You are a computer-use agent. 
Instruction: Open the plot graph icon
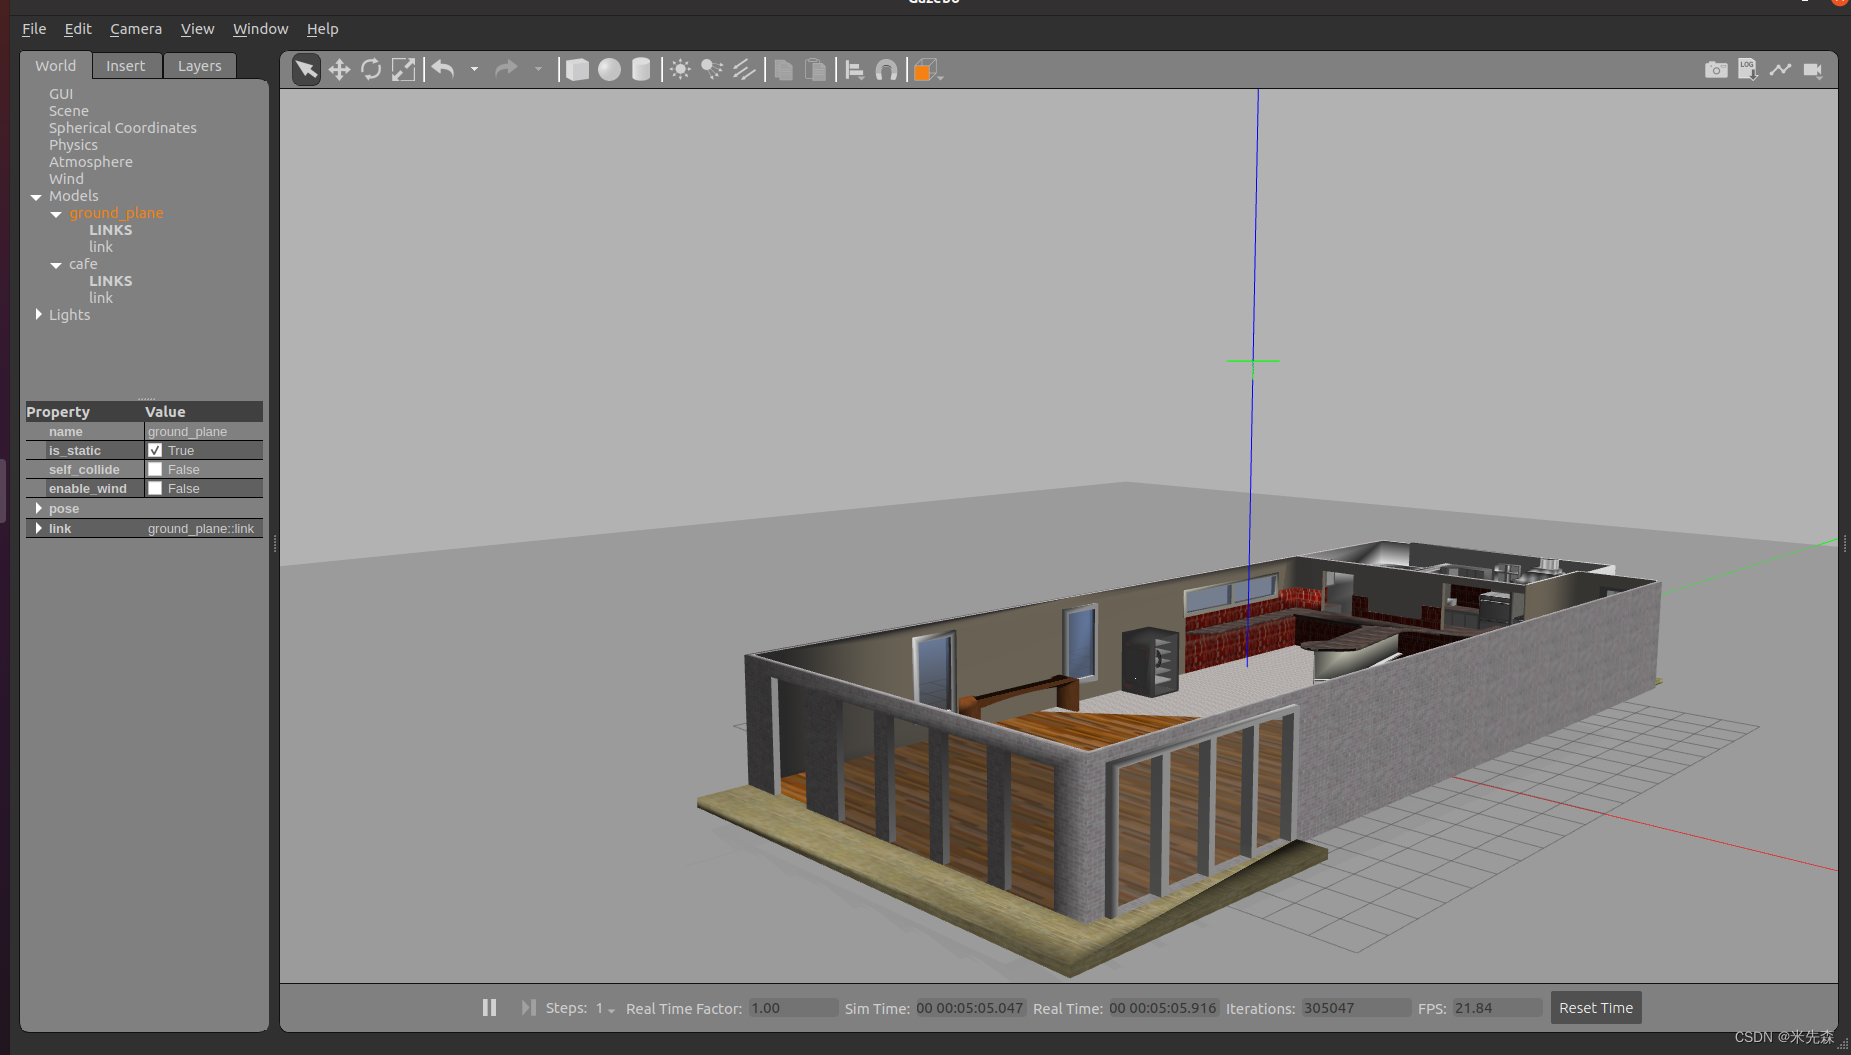click(x=1780, y=69)
